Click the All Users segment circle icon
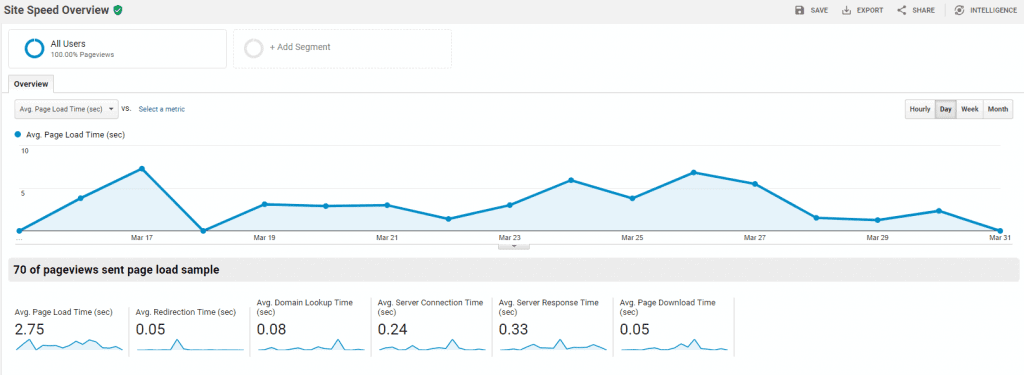This screenshot has width=1024, height=375. pyautogui.click(x=34, y=48)
